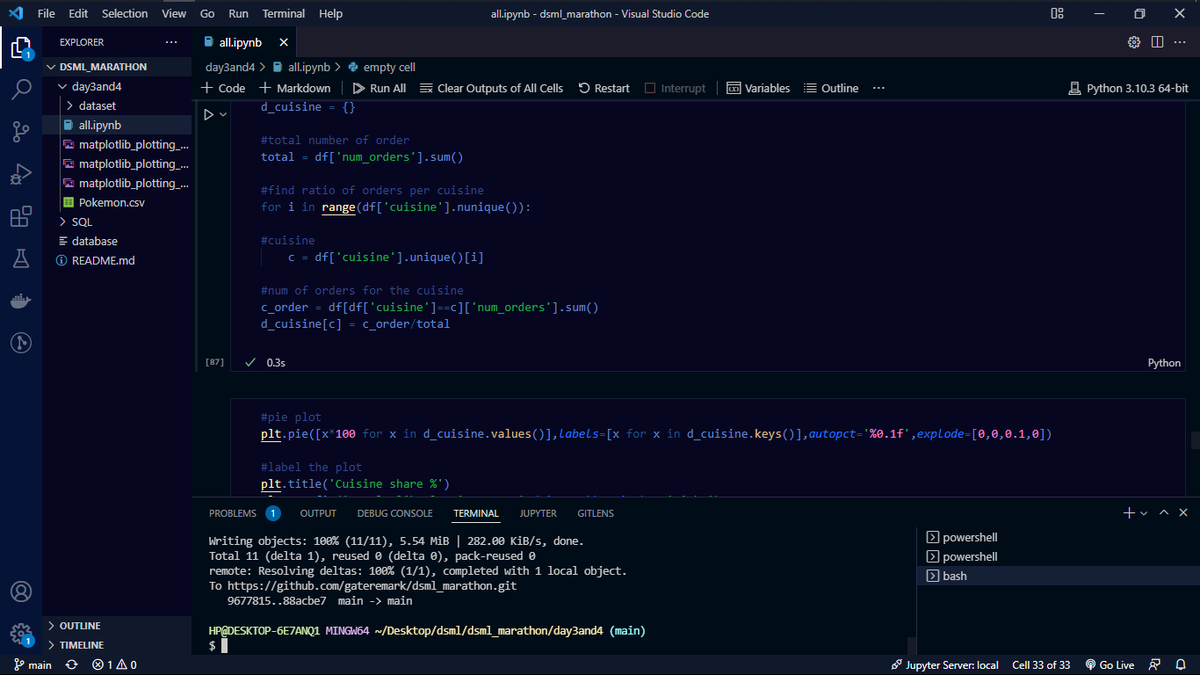
Task: Open Source Control view icon
Action: point(20,131)
